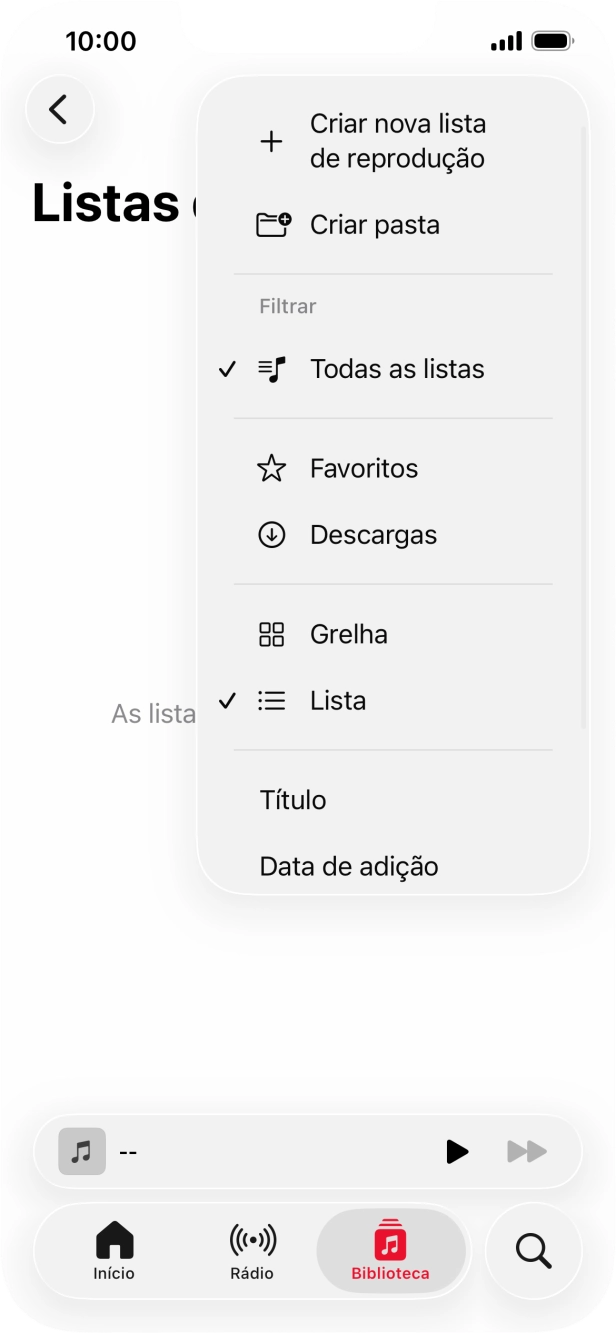Tap the album artwork thumbnail in mini player

click(x=79, y=1152)
